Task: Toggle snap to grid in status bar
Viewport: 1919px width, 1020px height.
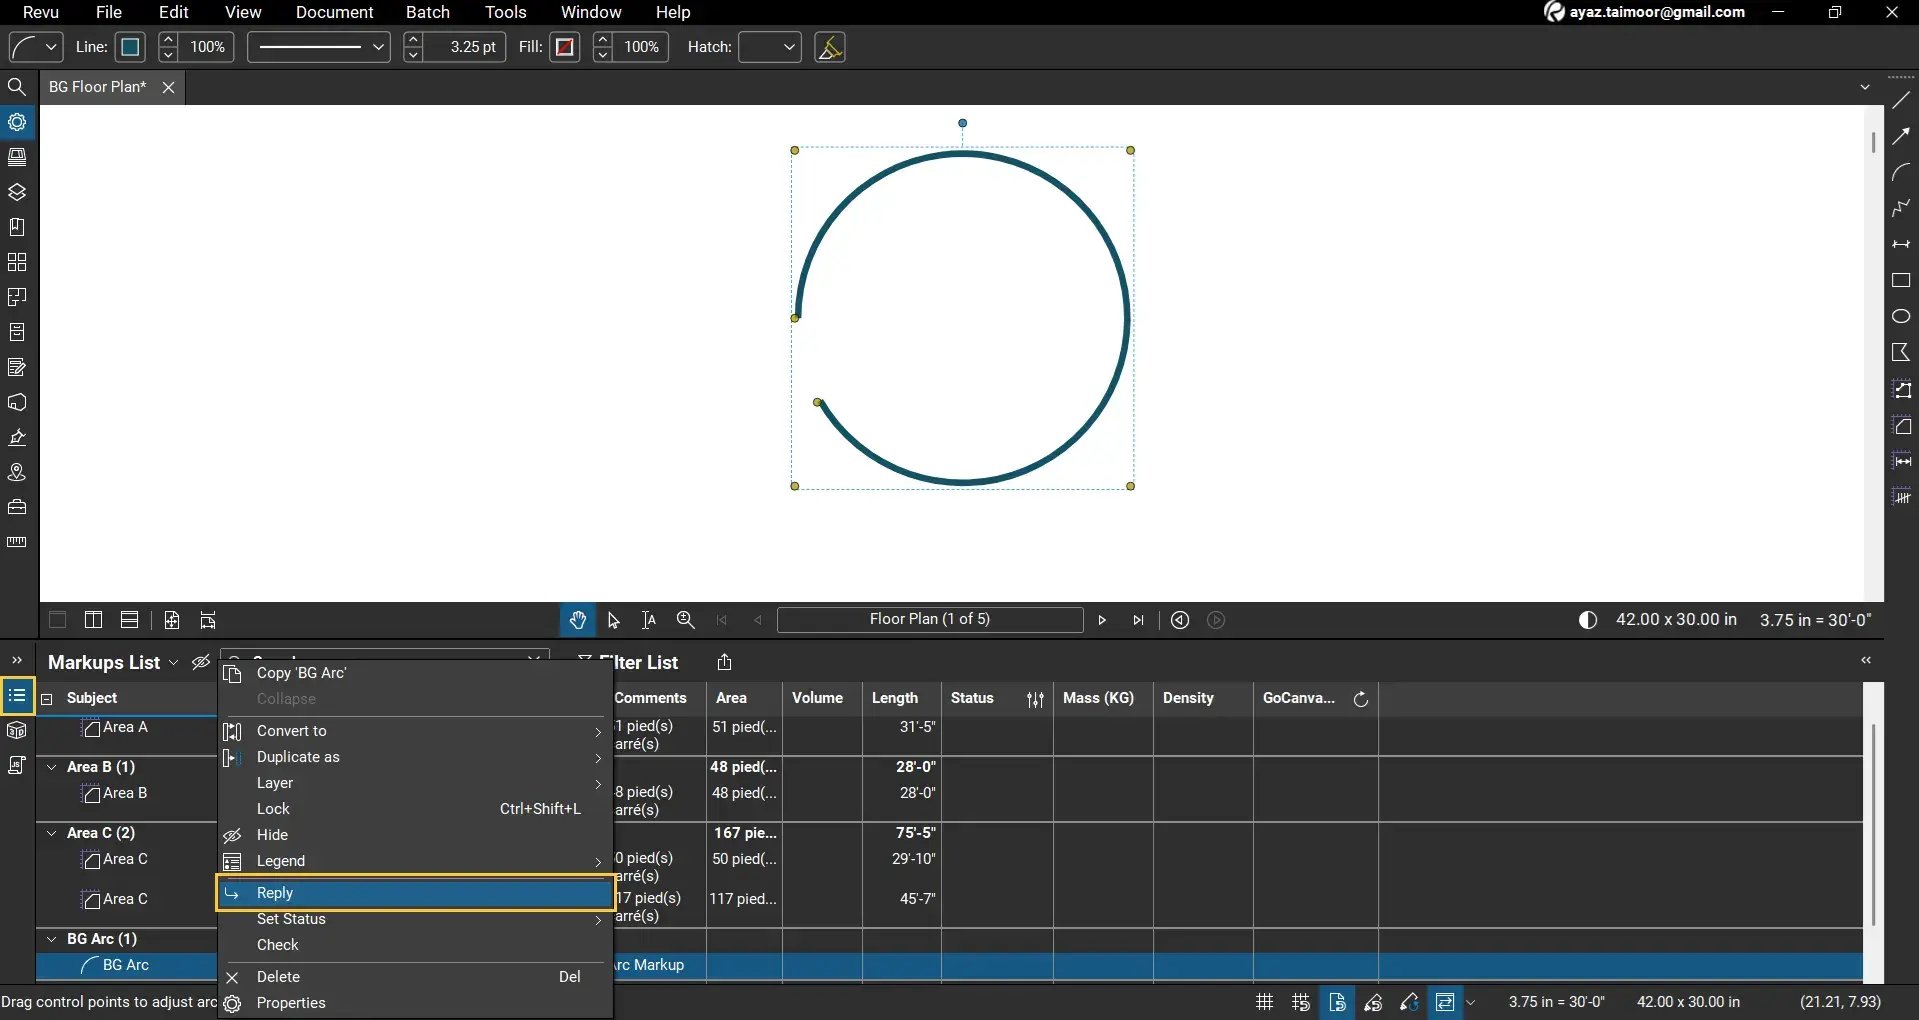Action: (x=1300, y=1002)
